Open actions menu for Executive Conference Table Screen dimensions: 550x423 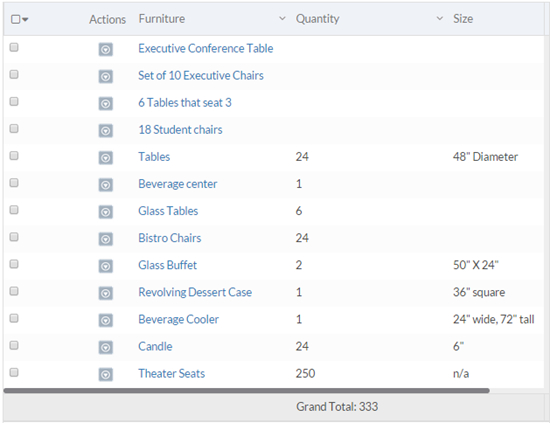click(x=106, y=49)
